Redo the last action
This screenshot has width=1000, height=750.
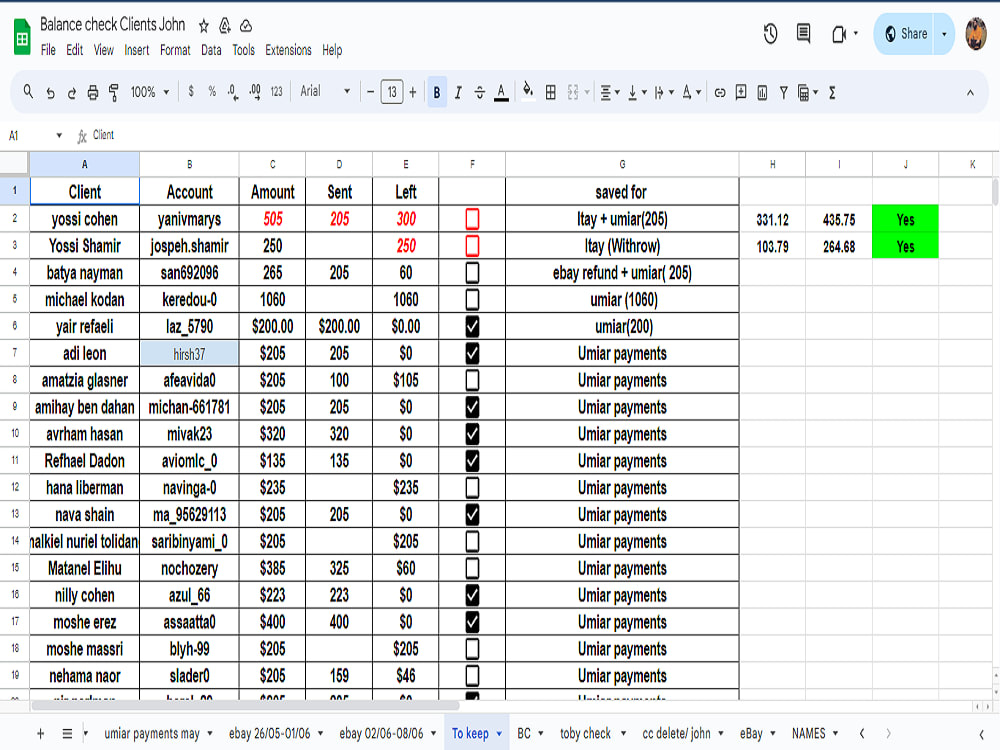[x=71, y=93]
